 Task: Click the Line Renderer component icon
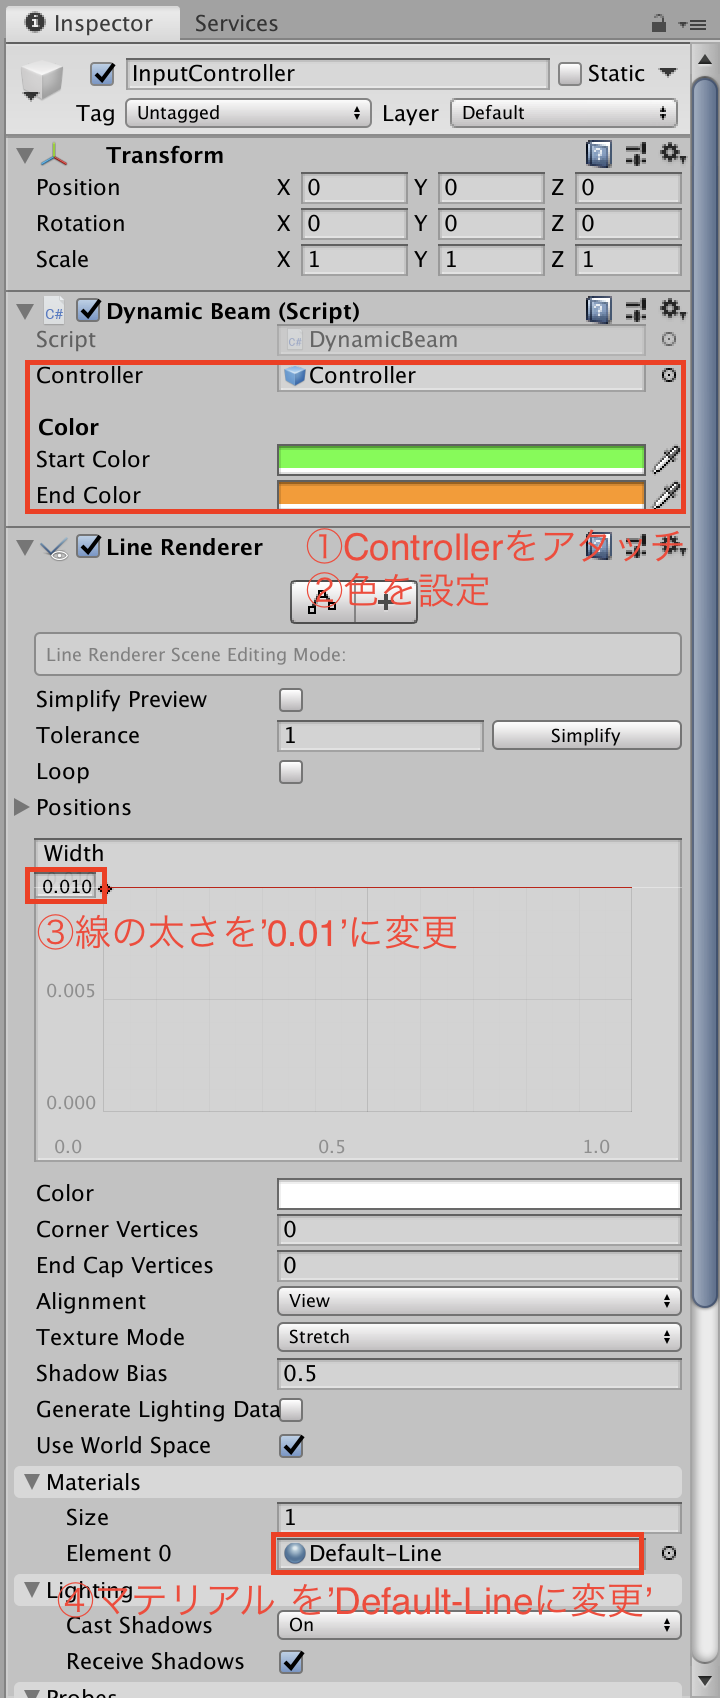pos(55,548)
